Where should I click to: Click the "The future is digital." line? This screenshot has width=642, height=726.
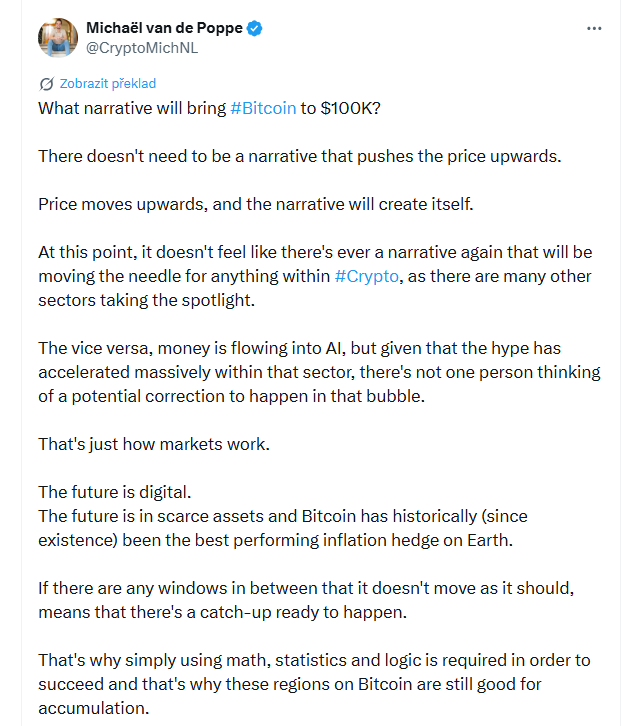[x=115, y=492]
